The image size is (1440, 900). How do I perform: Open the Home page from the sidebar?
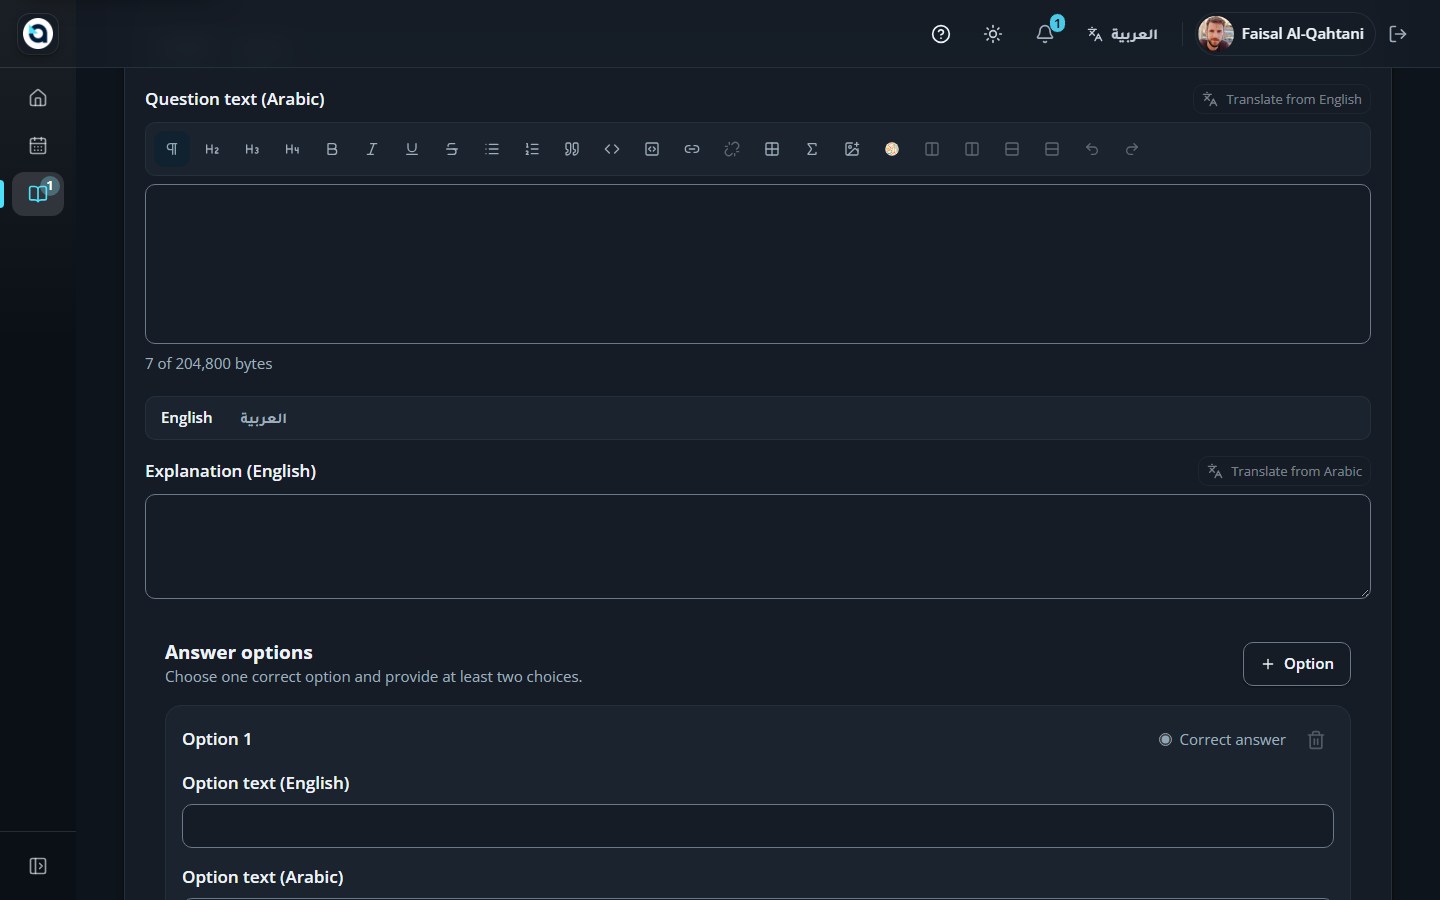38,98
